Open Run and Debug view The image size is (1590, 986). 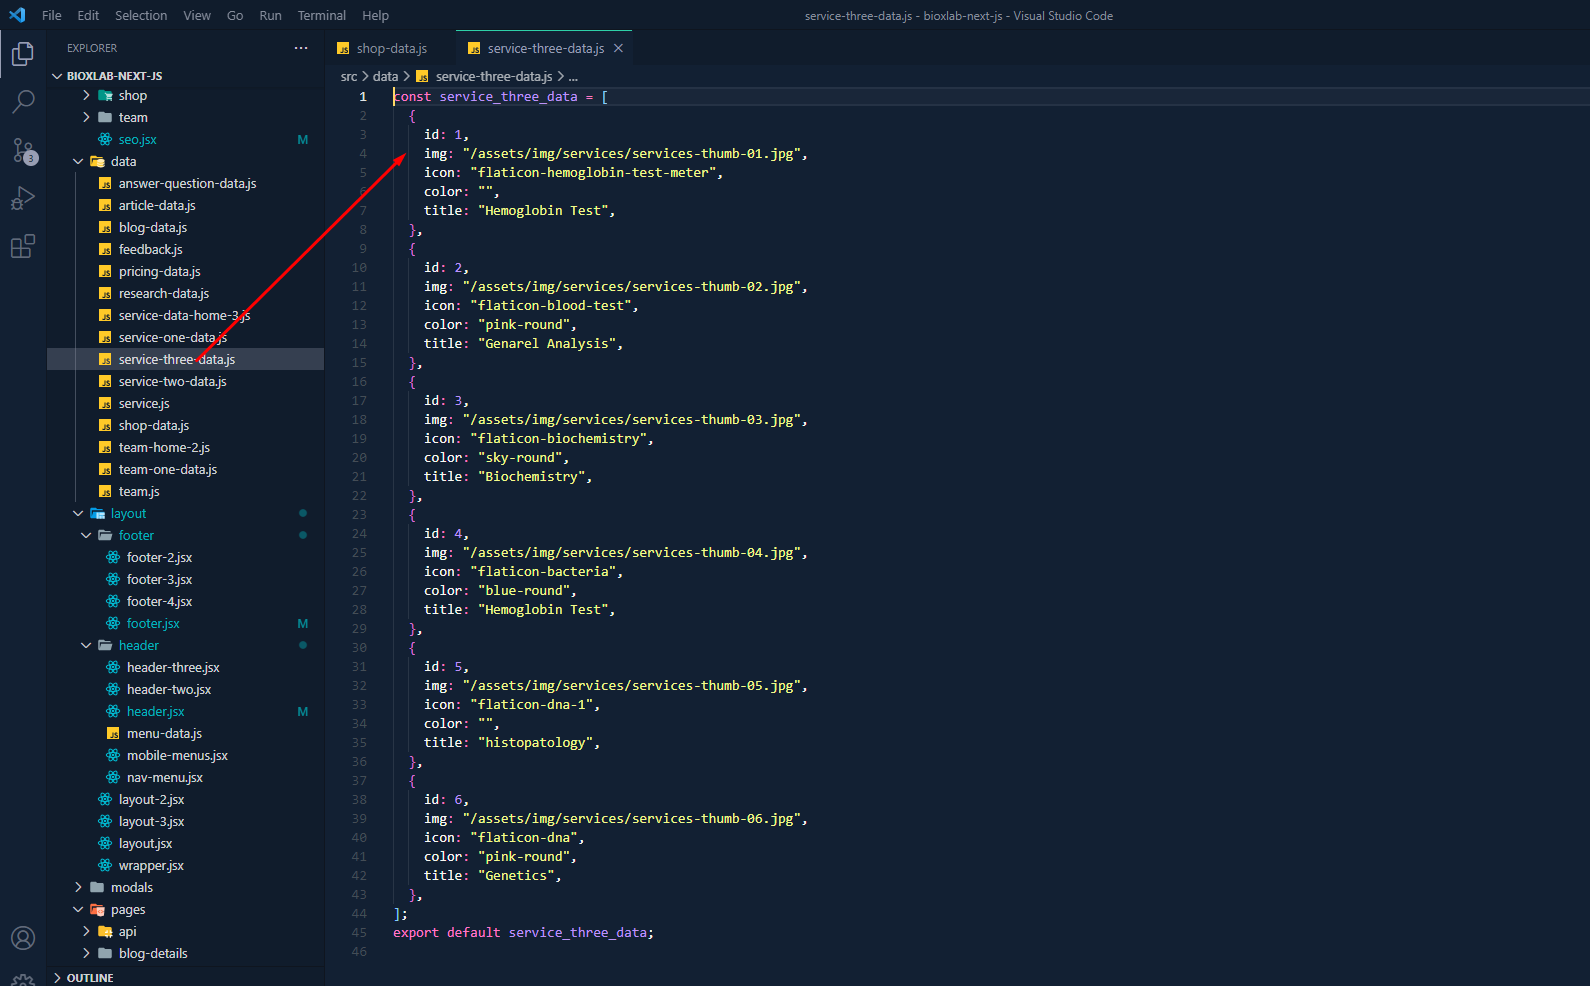23,198
